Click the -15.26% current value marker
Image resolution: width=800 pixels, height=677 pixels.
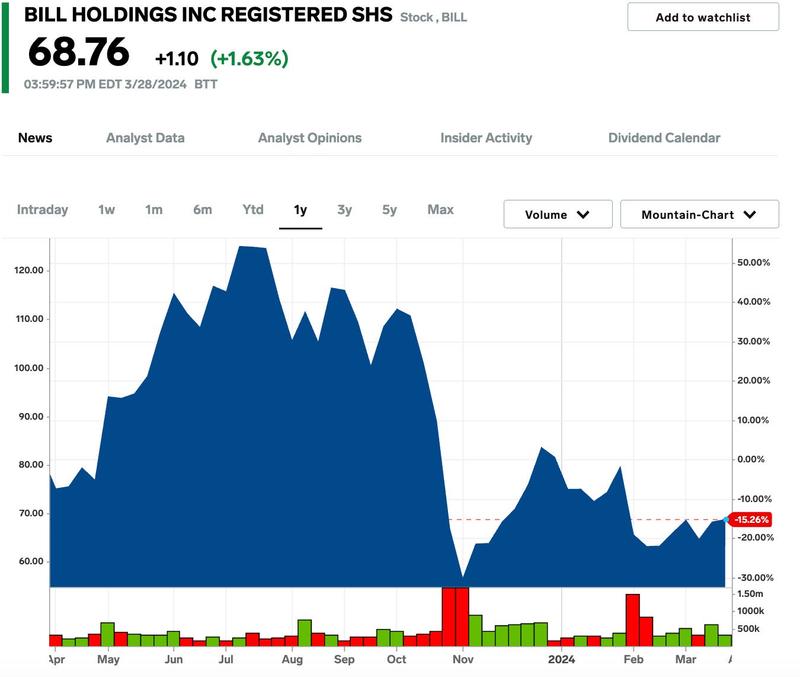pos(750,519)
